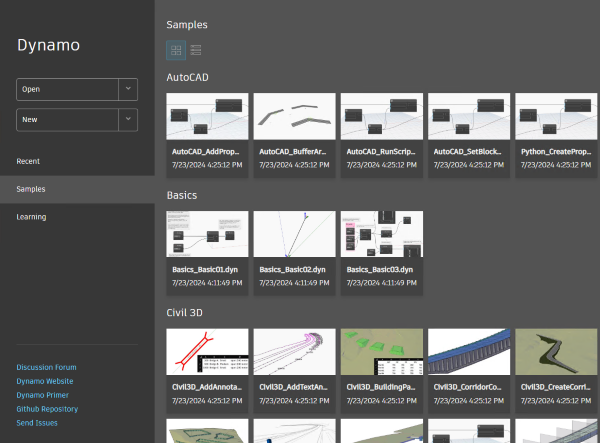Open the Civil3D_AddTextAn sample thumbnail
Image resolution: width=600 pixels, height=443 pixels.
coord(295,352)
